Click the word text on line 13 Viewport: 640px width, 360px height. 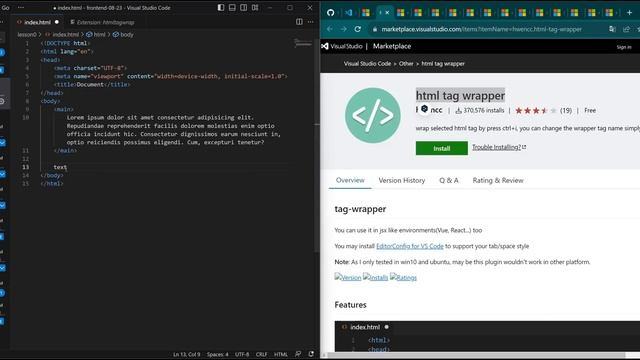pyautogui.click(x=60, y=167)
